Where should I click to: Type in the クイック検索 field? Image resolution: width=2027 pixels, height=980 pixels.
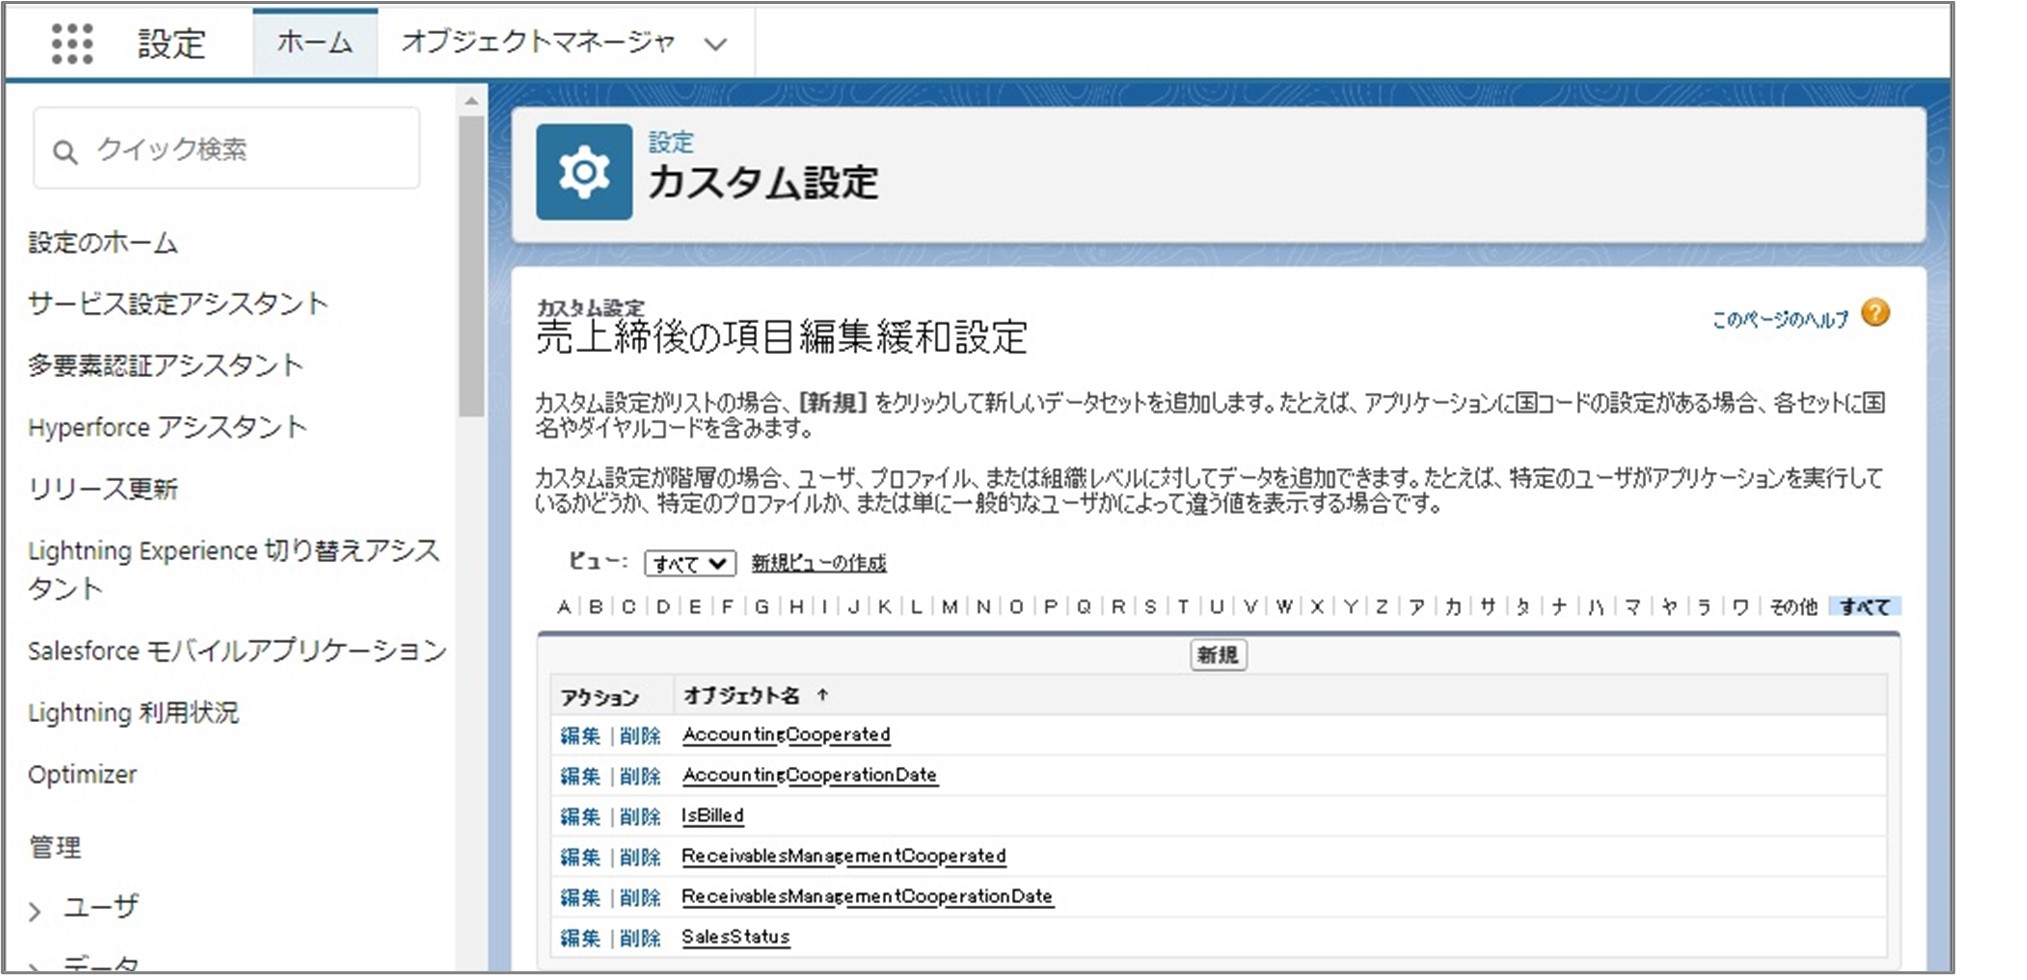coord(250,150)
